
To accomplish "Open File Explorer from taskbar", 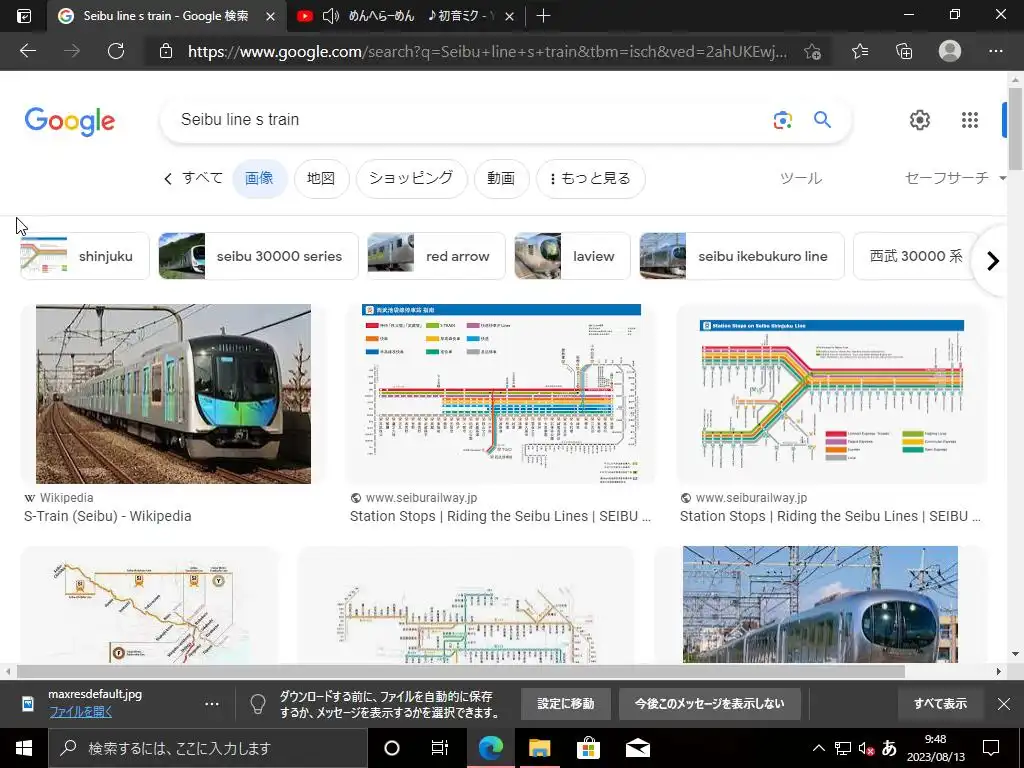I will coord(539,748).
